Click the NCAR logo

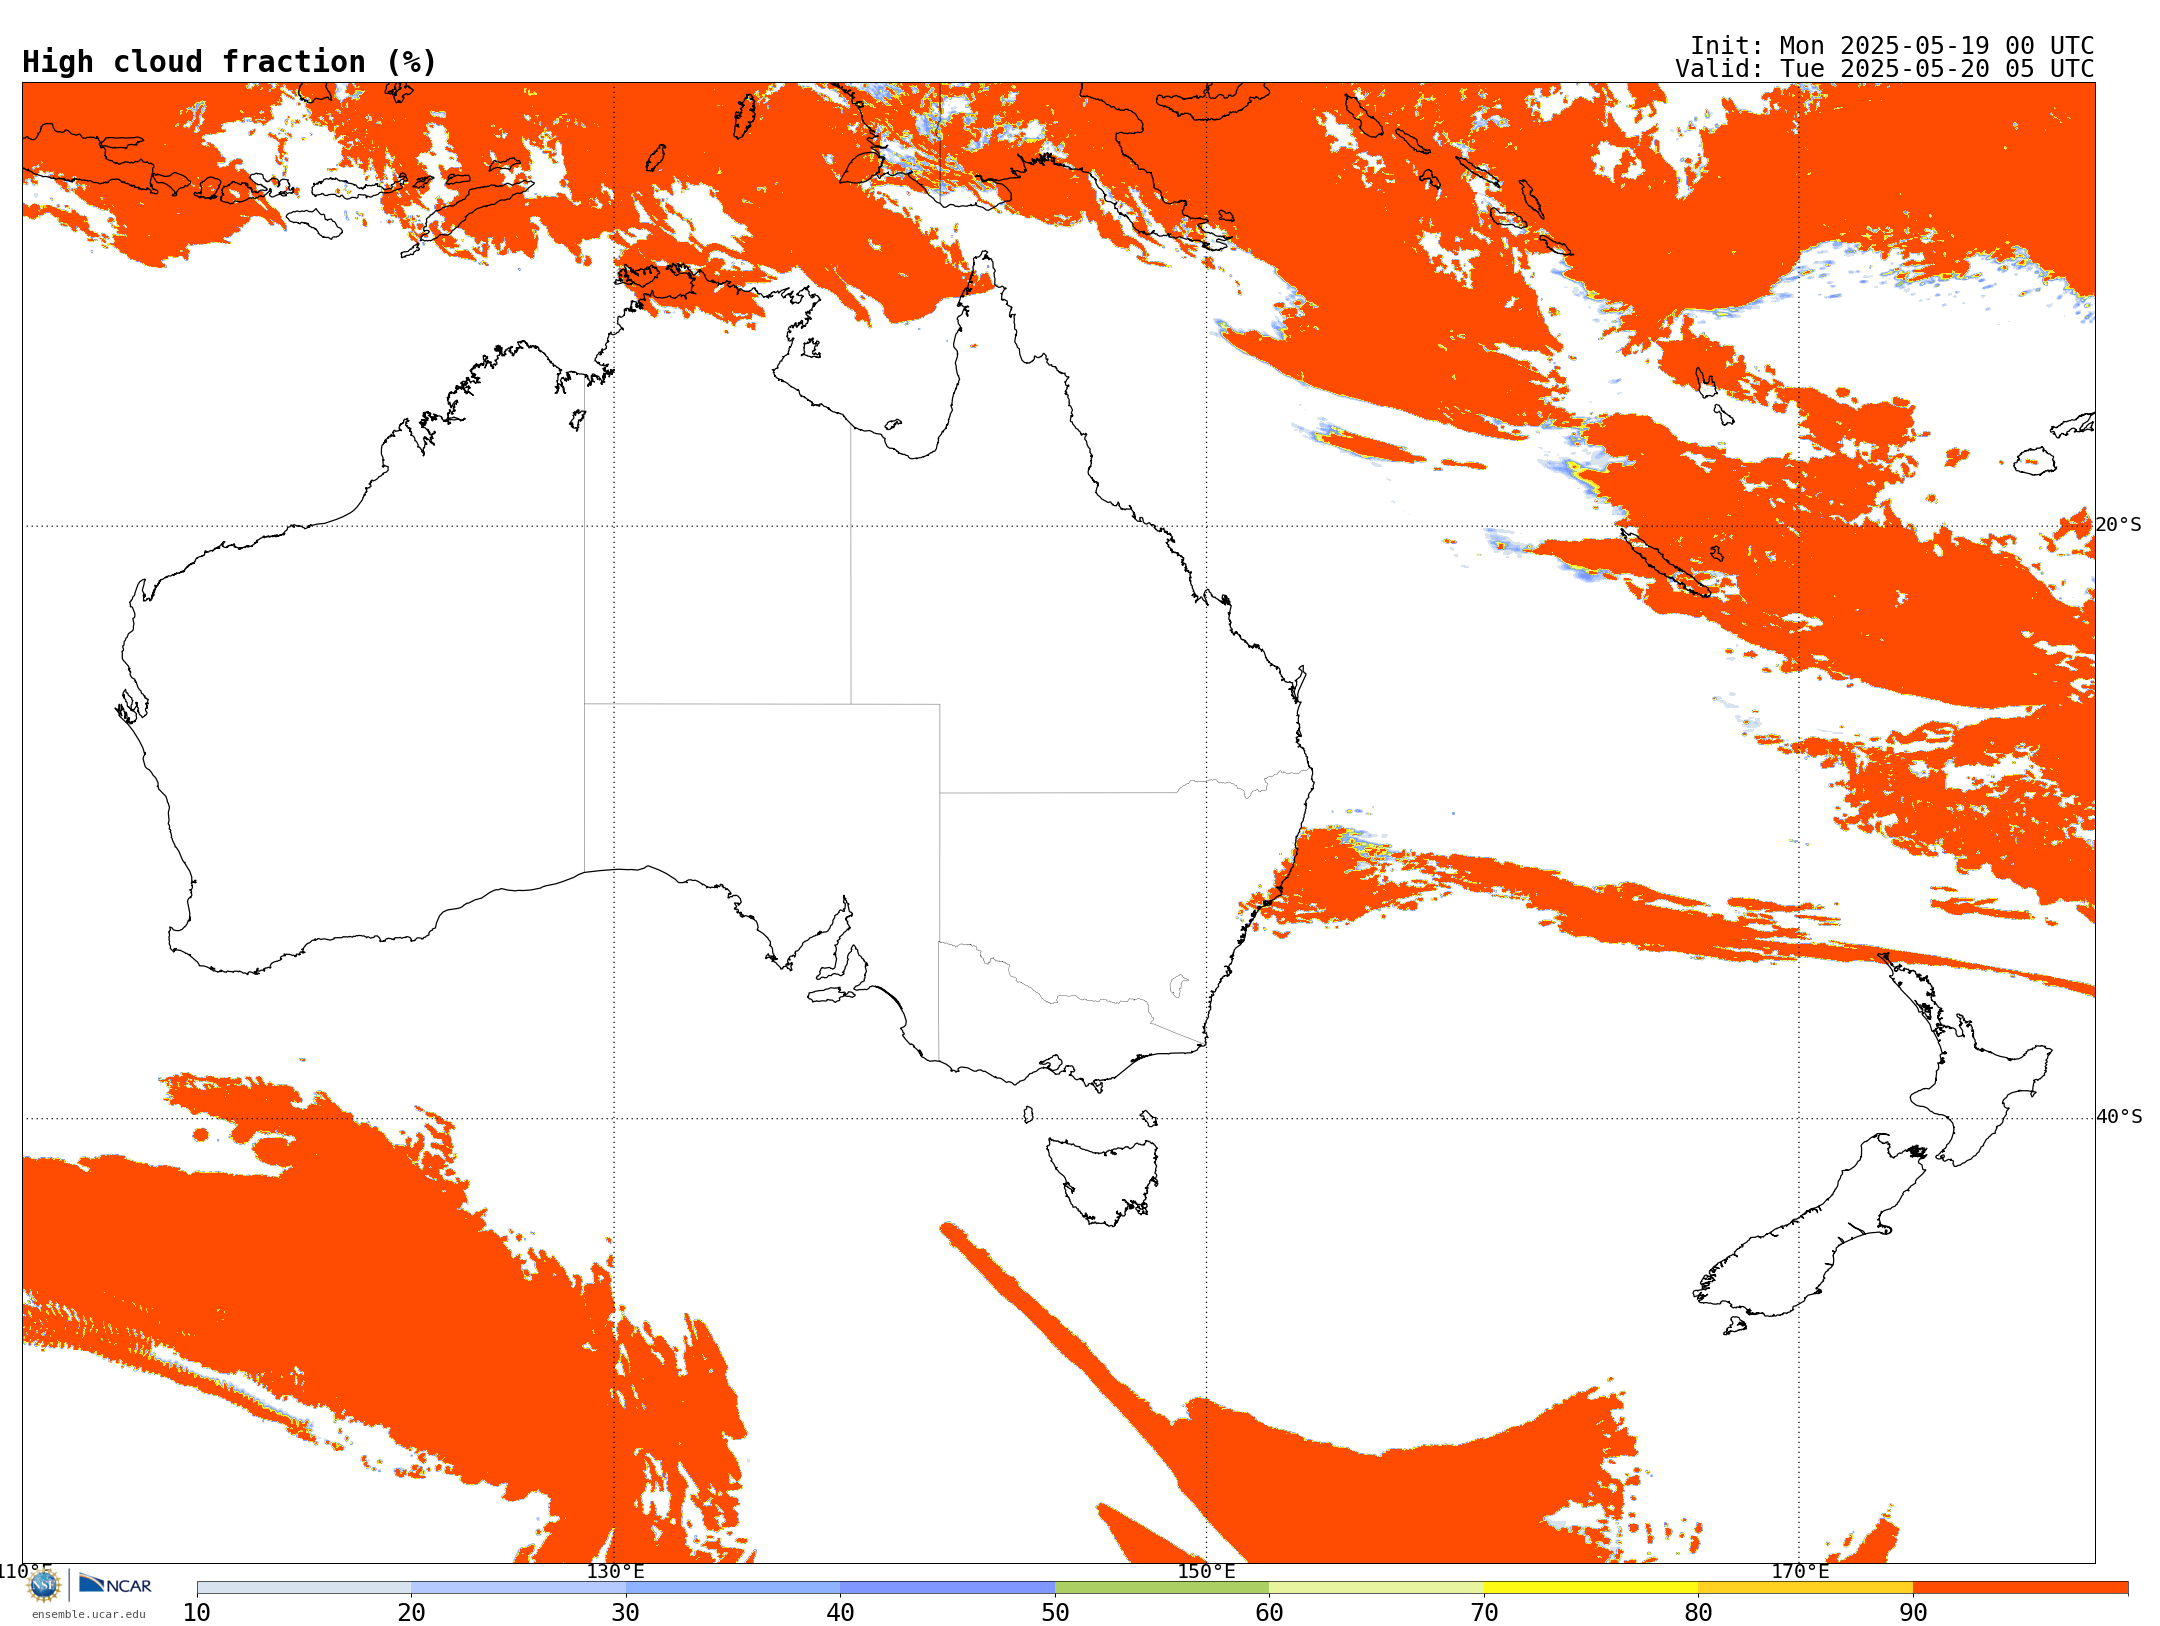pos(115,1585)
